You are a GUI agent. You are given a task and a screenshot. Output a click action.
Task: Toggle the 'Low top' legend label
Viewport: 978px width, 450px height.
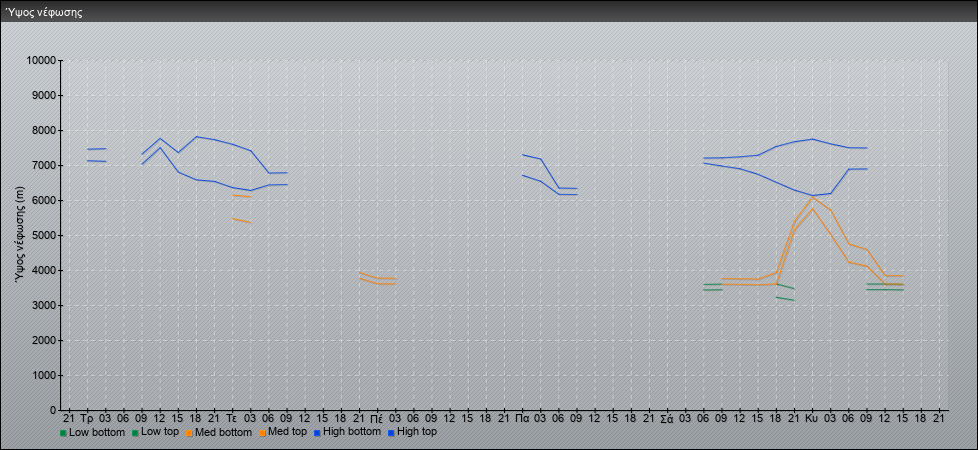160,432
